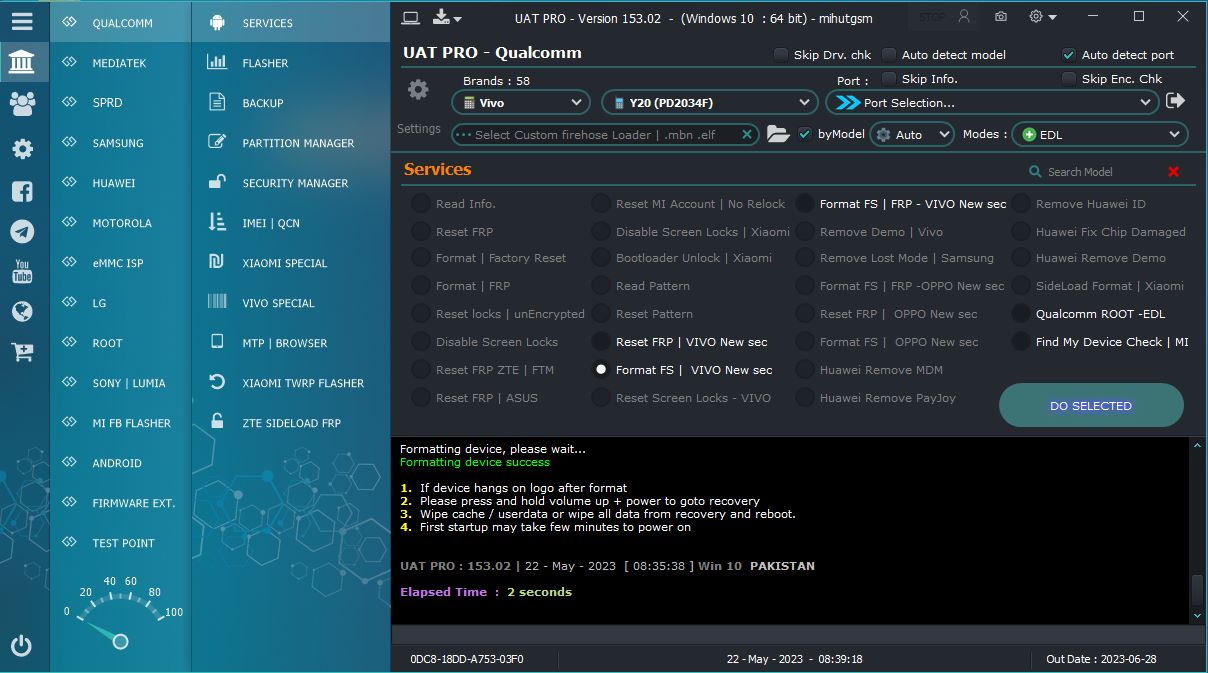Click the DO SELECTED button
Screen dimensions: 1208x673
point(1091,406)
